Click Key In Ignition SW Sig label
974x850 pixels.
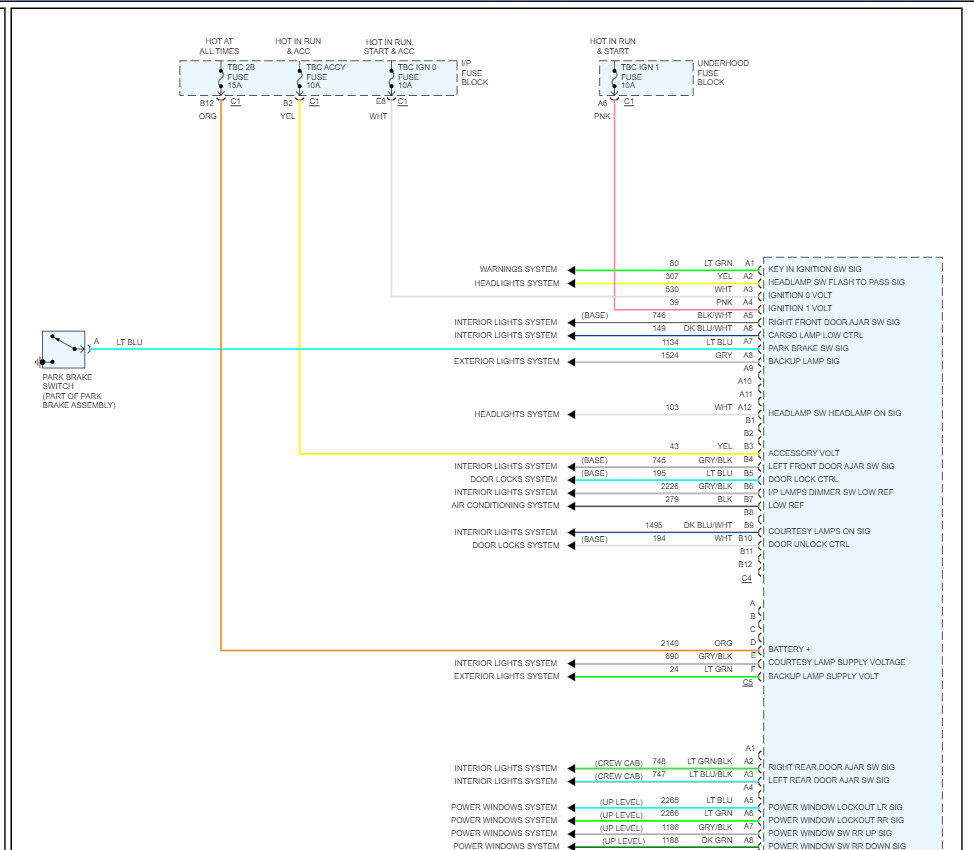point(814,269)
